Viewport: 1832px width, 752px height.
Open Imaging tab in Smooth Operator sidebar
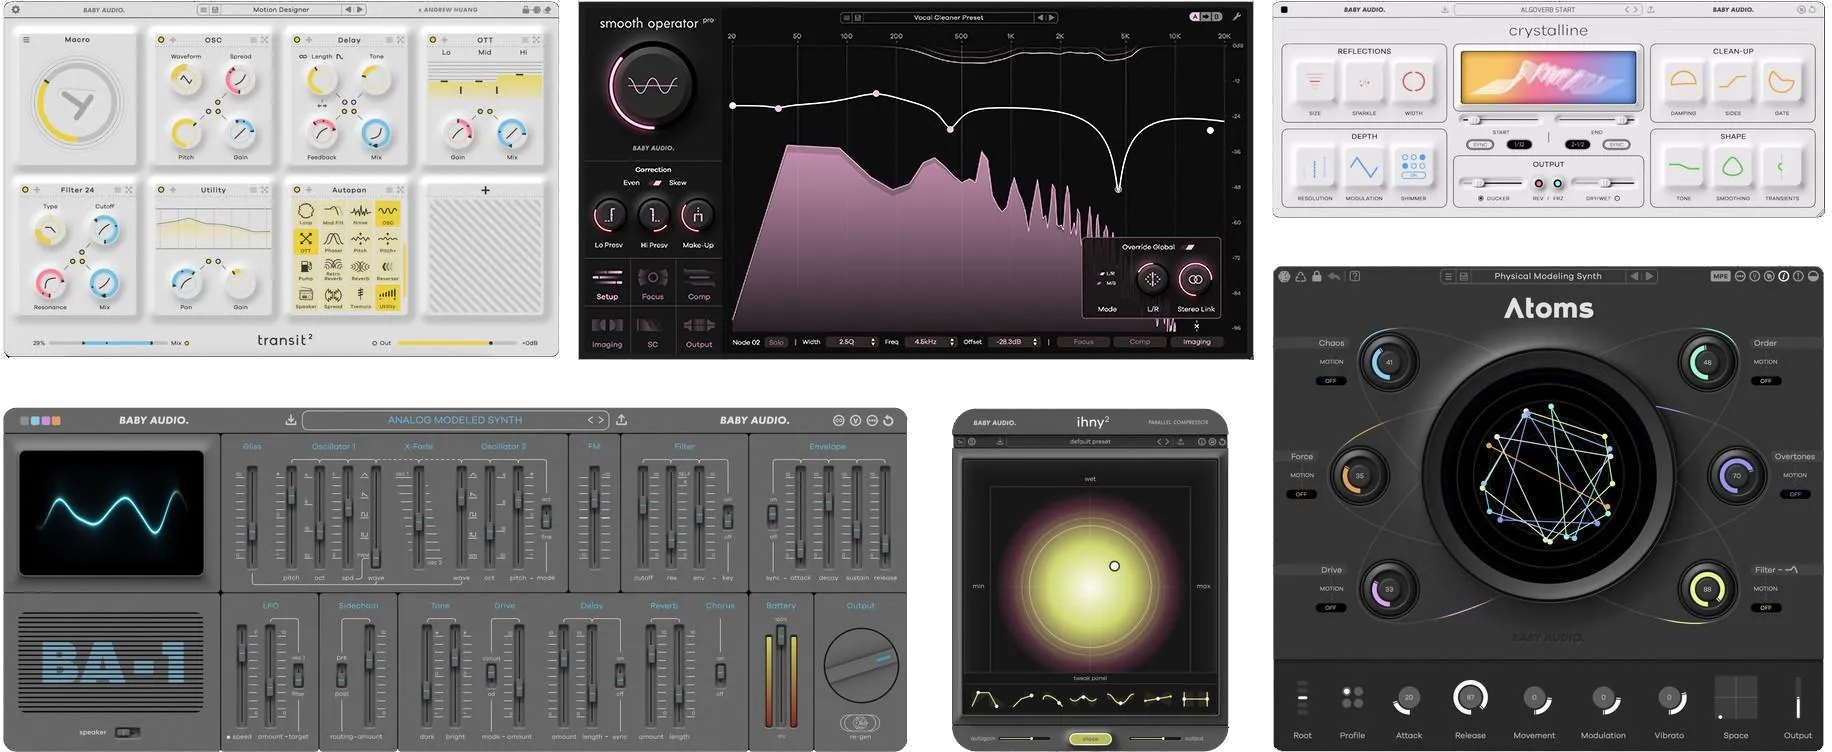(x=607, y=332)
